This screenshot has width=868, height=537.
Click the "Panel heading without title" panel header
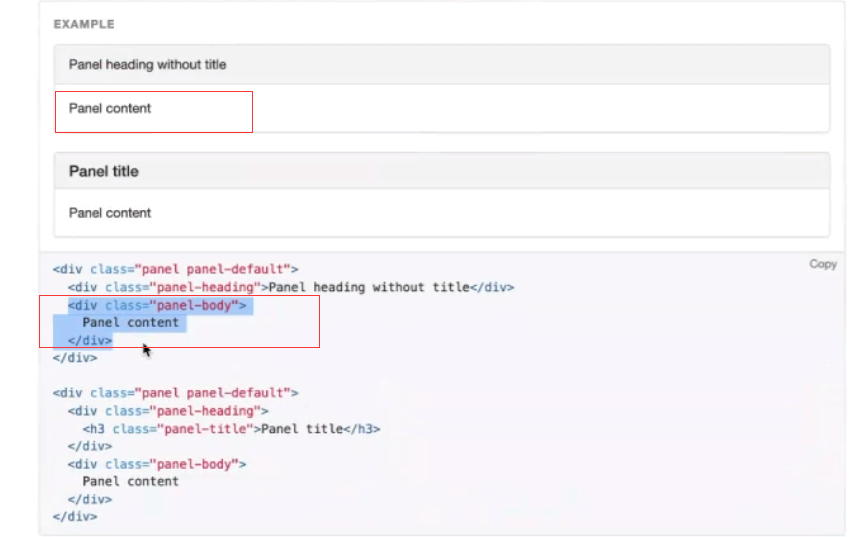[441, 65]
